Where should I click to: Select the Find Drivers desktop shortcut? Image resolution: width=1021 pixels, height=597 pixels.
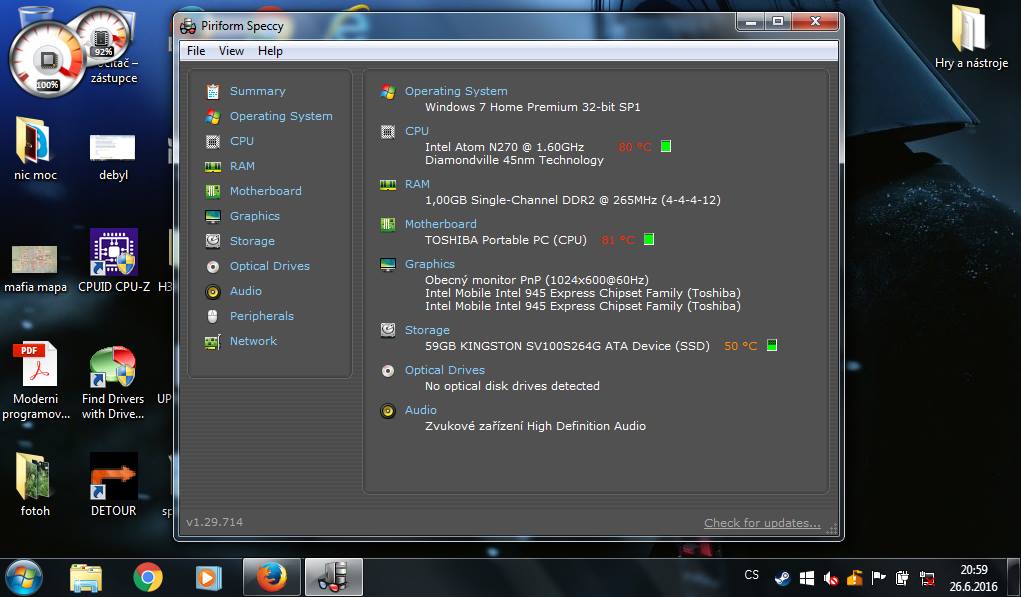[113, 383]
